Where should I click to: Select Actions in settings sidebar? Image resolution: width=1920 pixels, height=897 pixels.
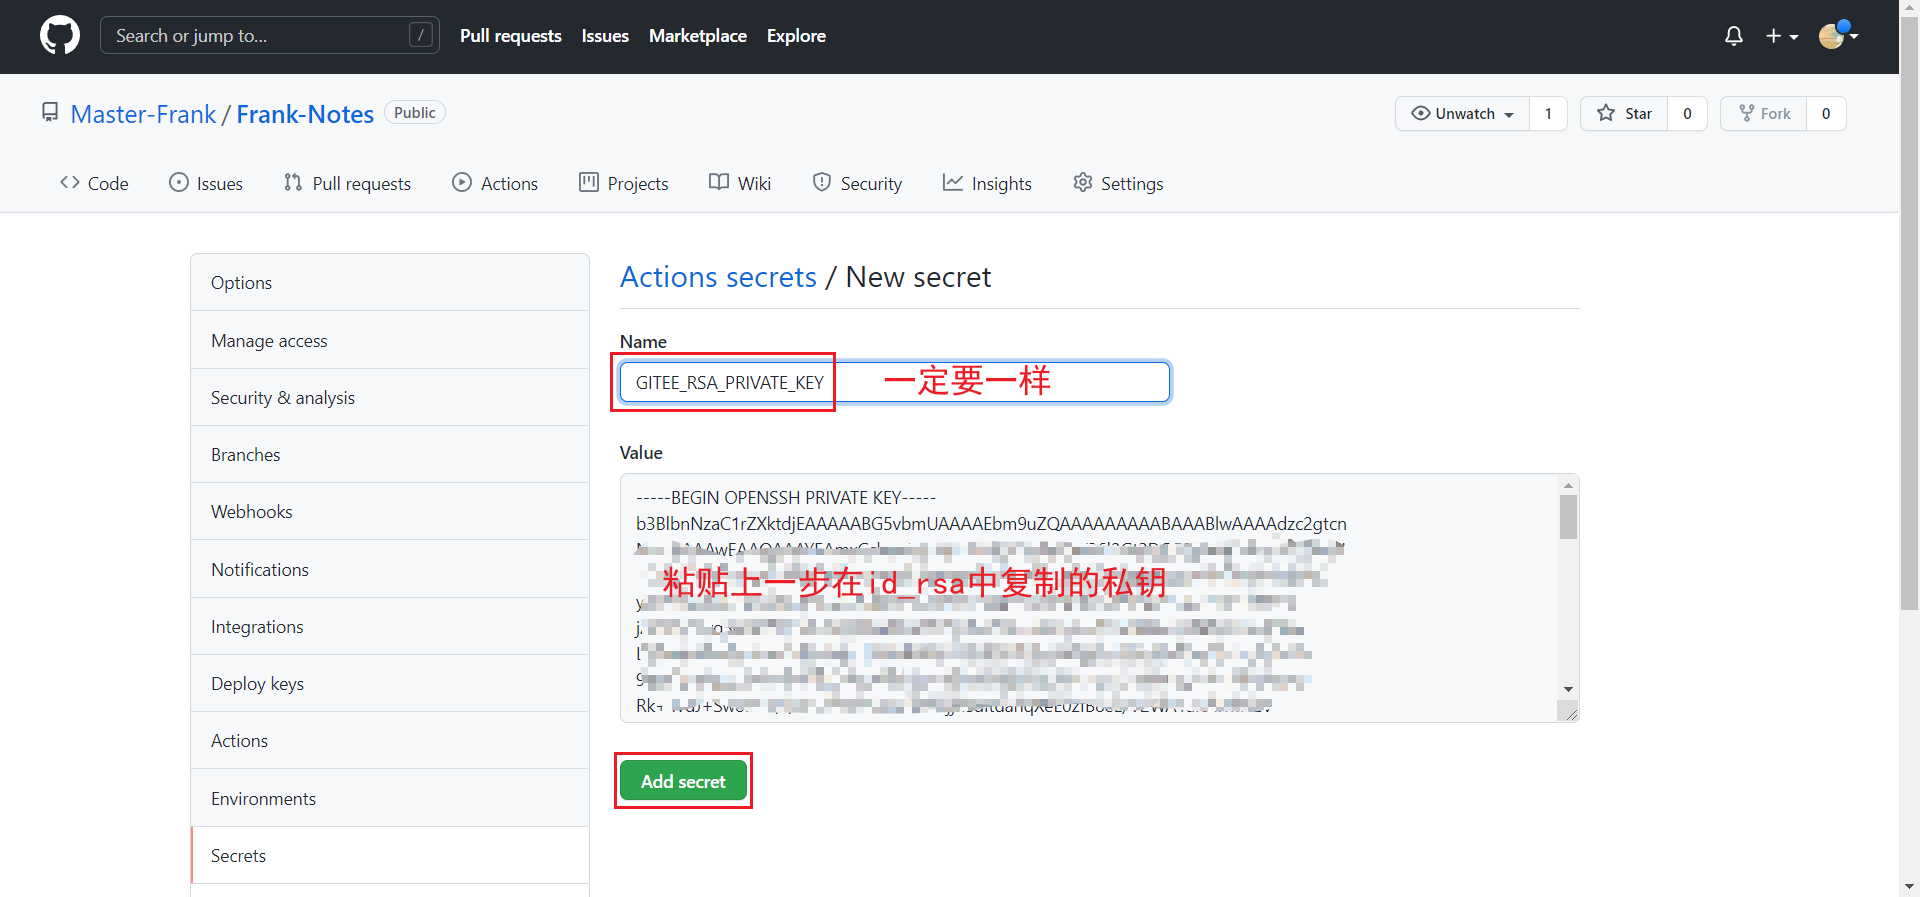tap(390, 740)
